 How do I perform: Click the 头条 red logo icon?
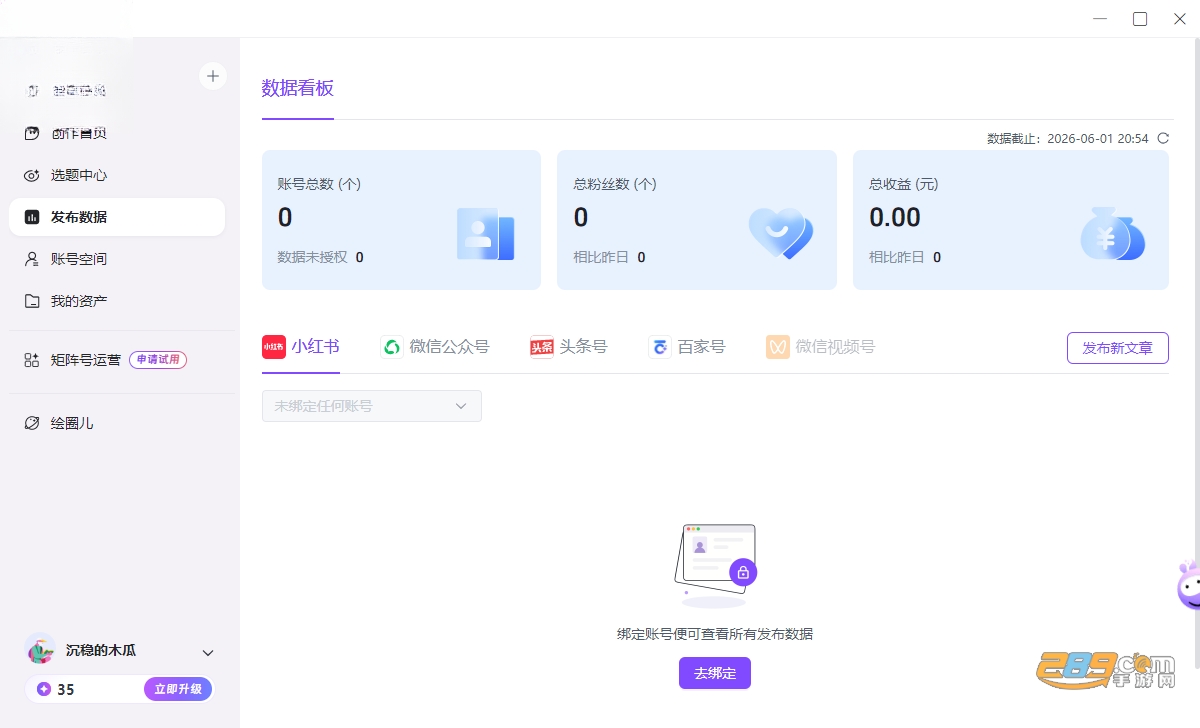click(542, 347)
